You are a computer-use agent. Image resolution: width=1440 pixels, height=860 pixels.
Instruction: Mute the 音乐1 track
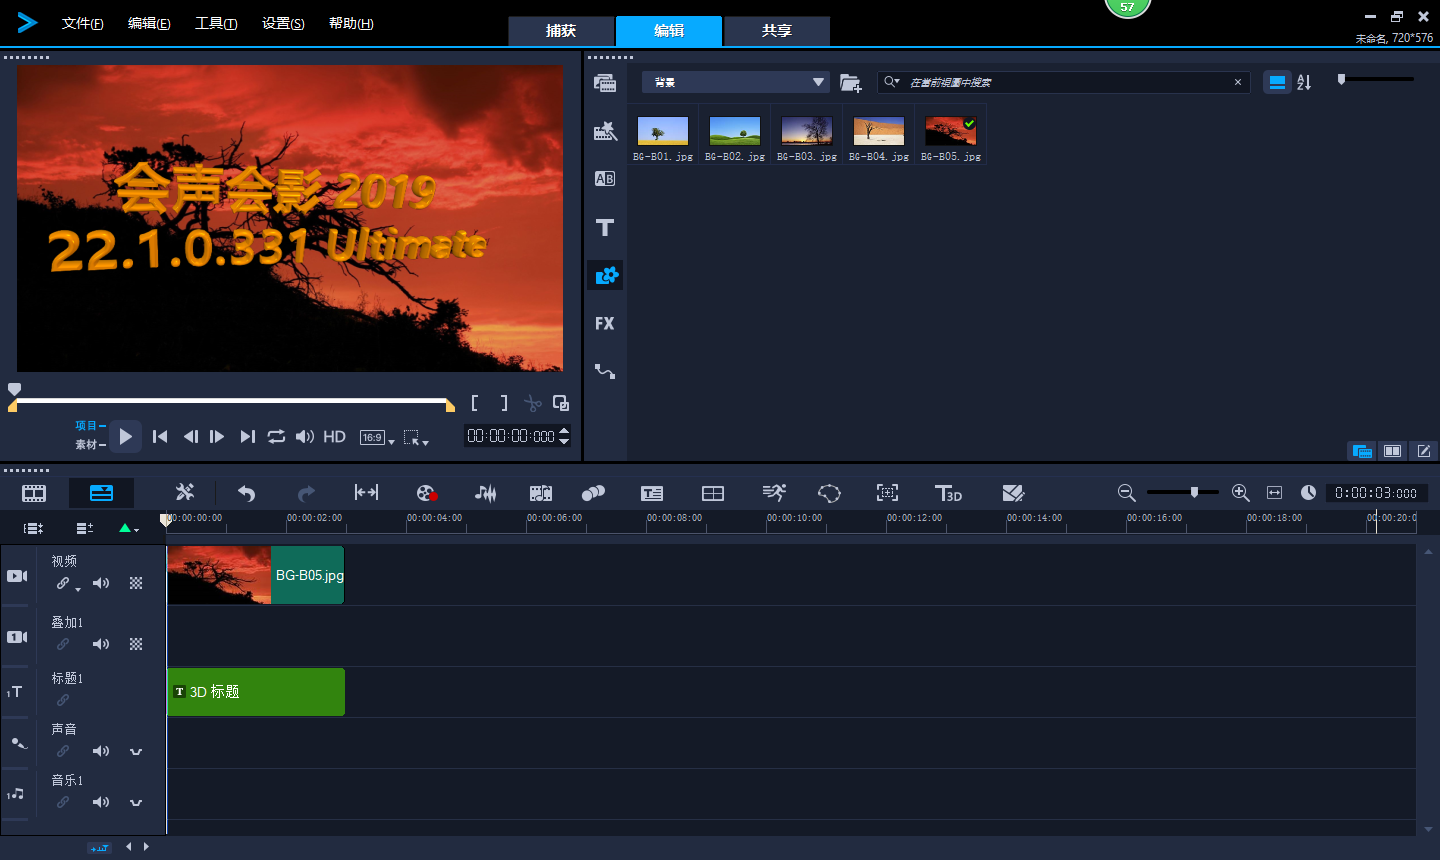(101, 802)
